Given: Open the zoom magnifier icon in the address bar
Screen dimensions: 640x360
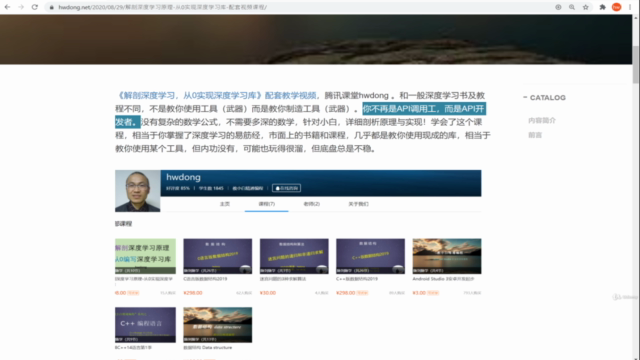Looking at the screenshot, I should click(x=572, y=7).
